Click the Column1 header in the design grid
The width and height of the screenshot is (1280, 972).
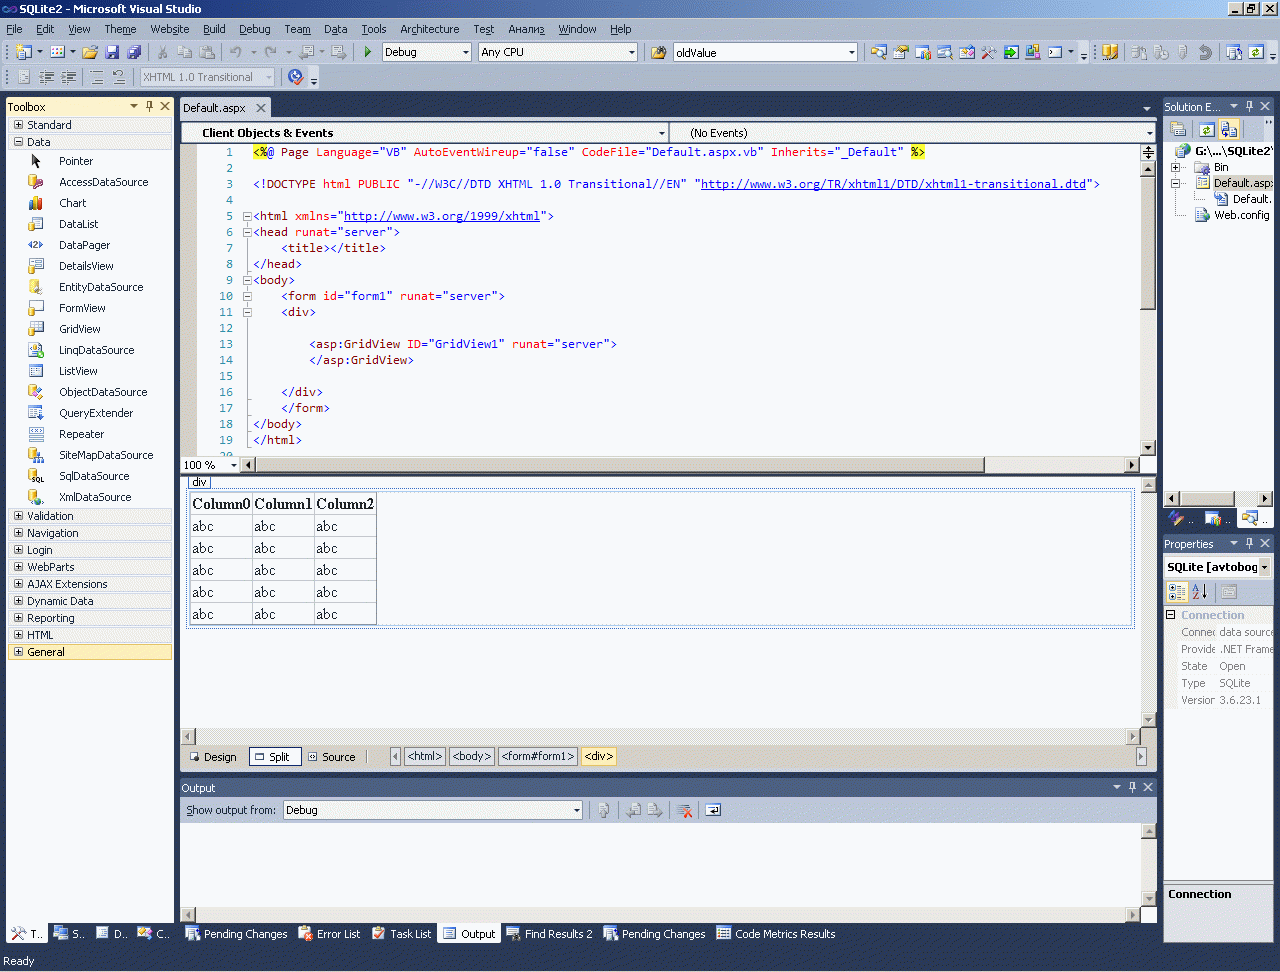(x=283, y=504)
